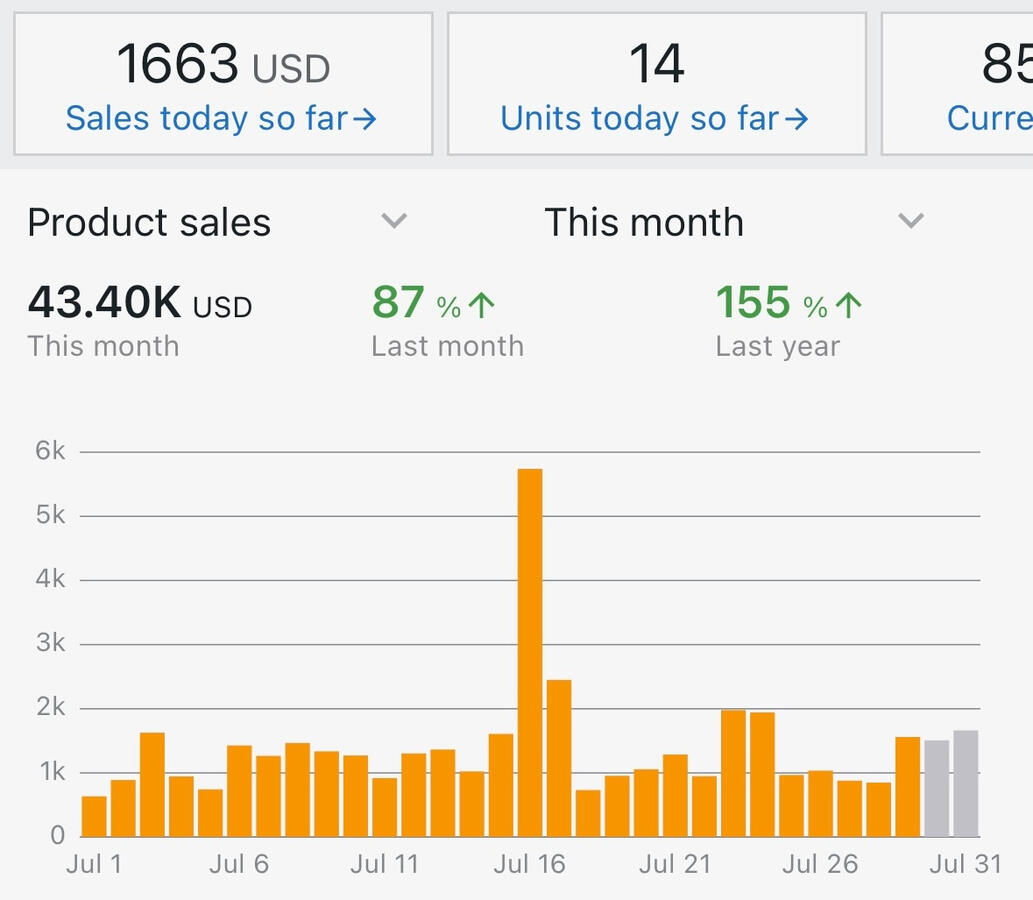Click the Jul 16 x-axis date label

point(529,864)
